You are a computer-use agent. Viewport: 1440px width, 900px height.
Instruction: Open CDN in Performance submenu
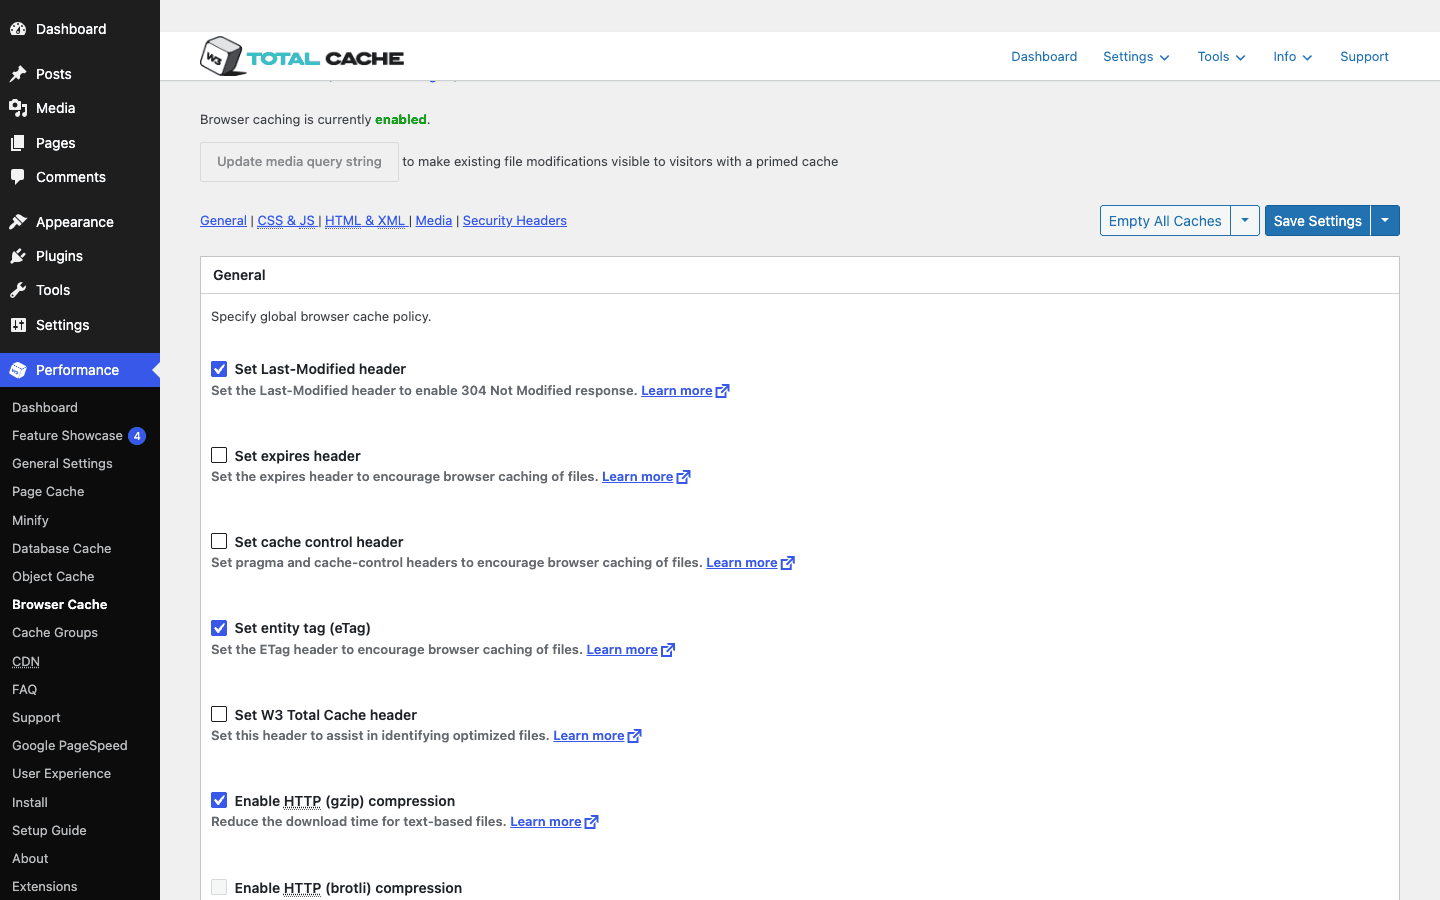tap(26, 662)
